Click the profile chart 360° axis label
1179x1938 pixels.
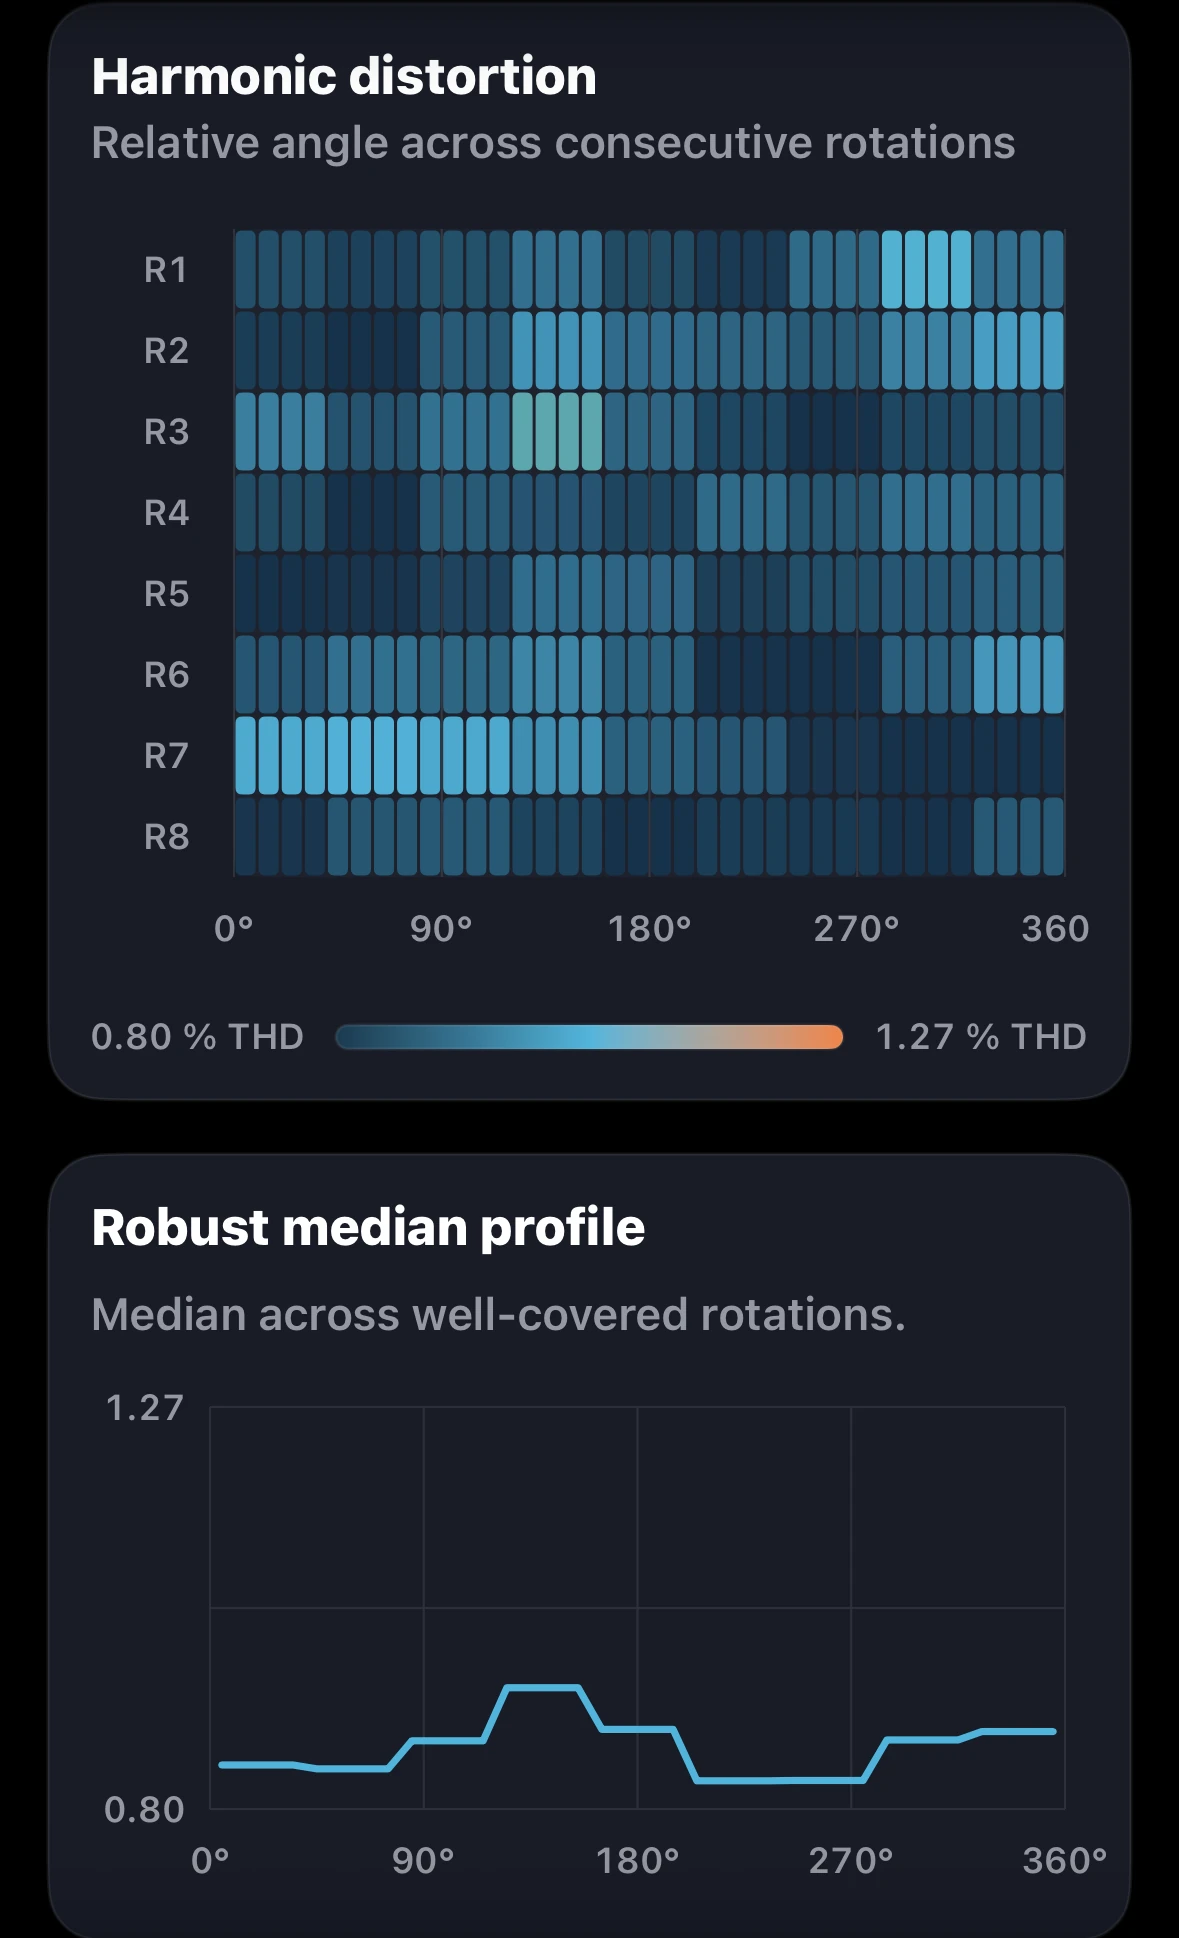pos(1065,1862)
